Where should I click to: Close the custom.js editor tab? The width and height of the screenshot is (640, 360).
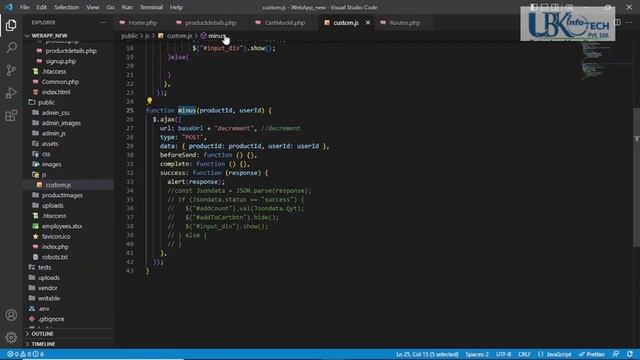(x=368, y=22)
